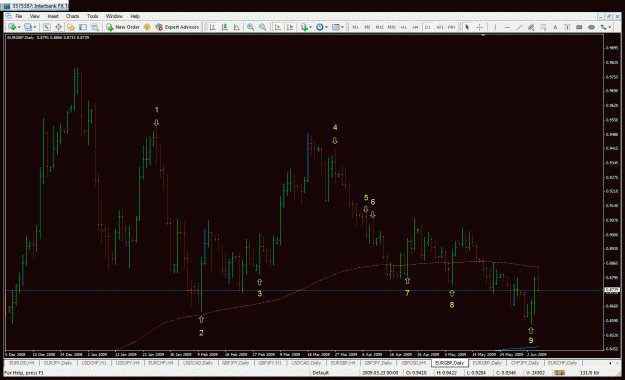Switch to EURJPY,Daily chart tab

(x=58, y=363)
